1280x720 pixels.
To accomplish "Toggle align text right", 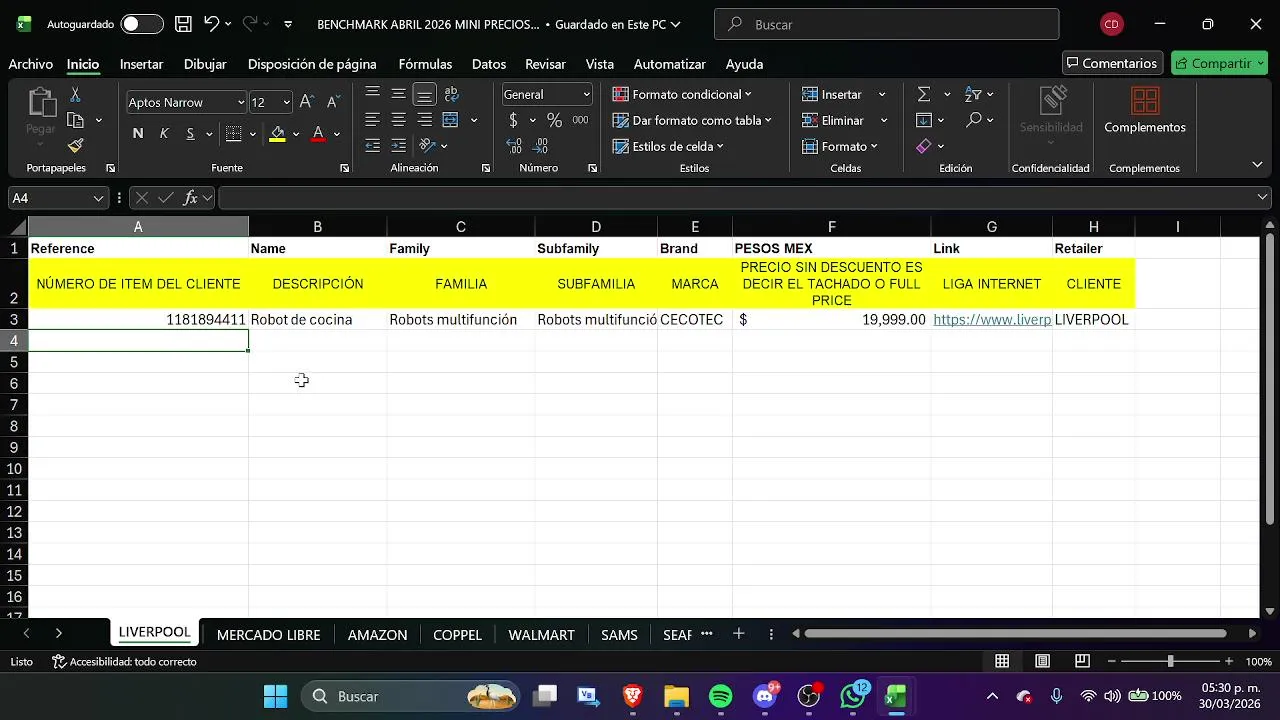I will click(x=424, y=120).
